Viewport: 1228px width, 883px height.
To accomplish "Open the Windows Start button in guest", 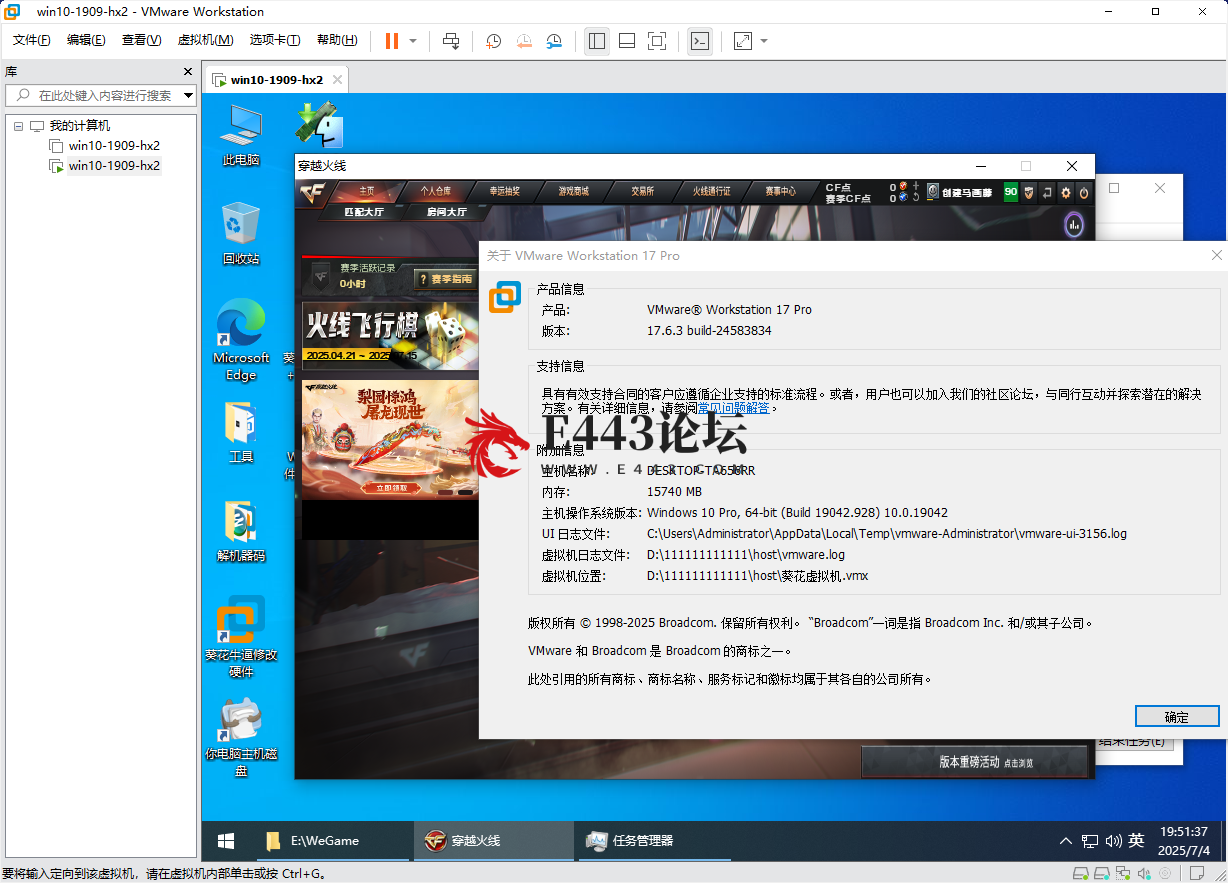I will pyautogui.click(x=226, y=841).
